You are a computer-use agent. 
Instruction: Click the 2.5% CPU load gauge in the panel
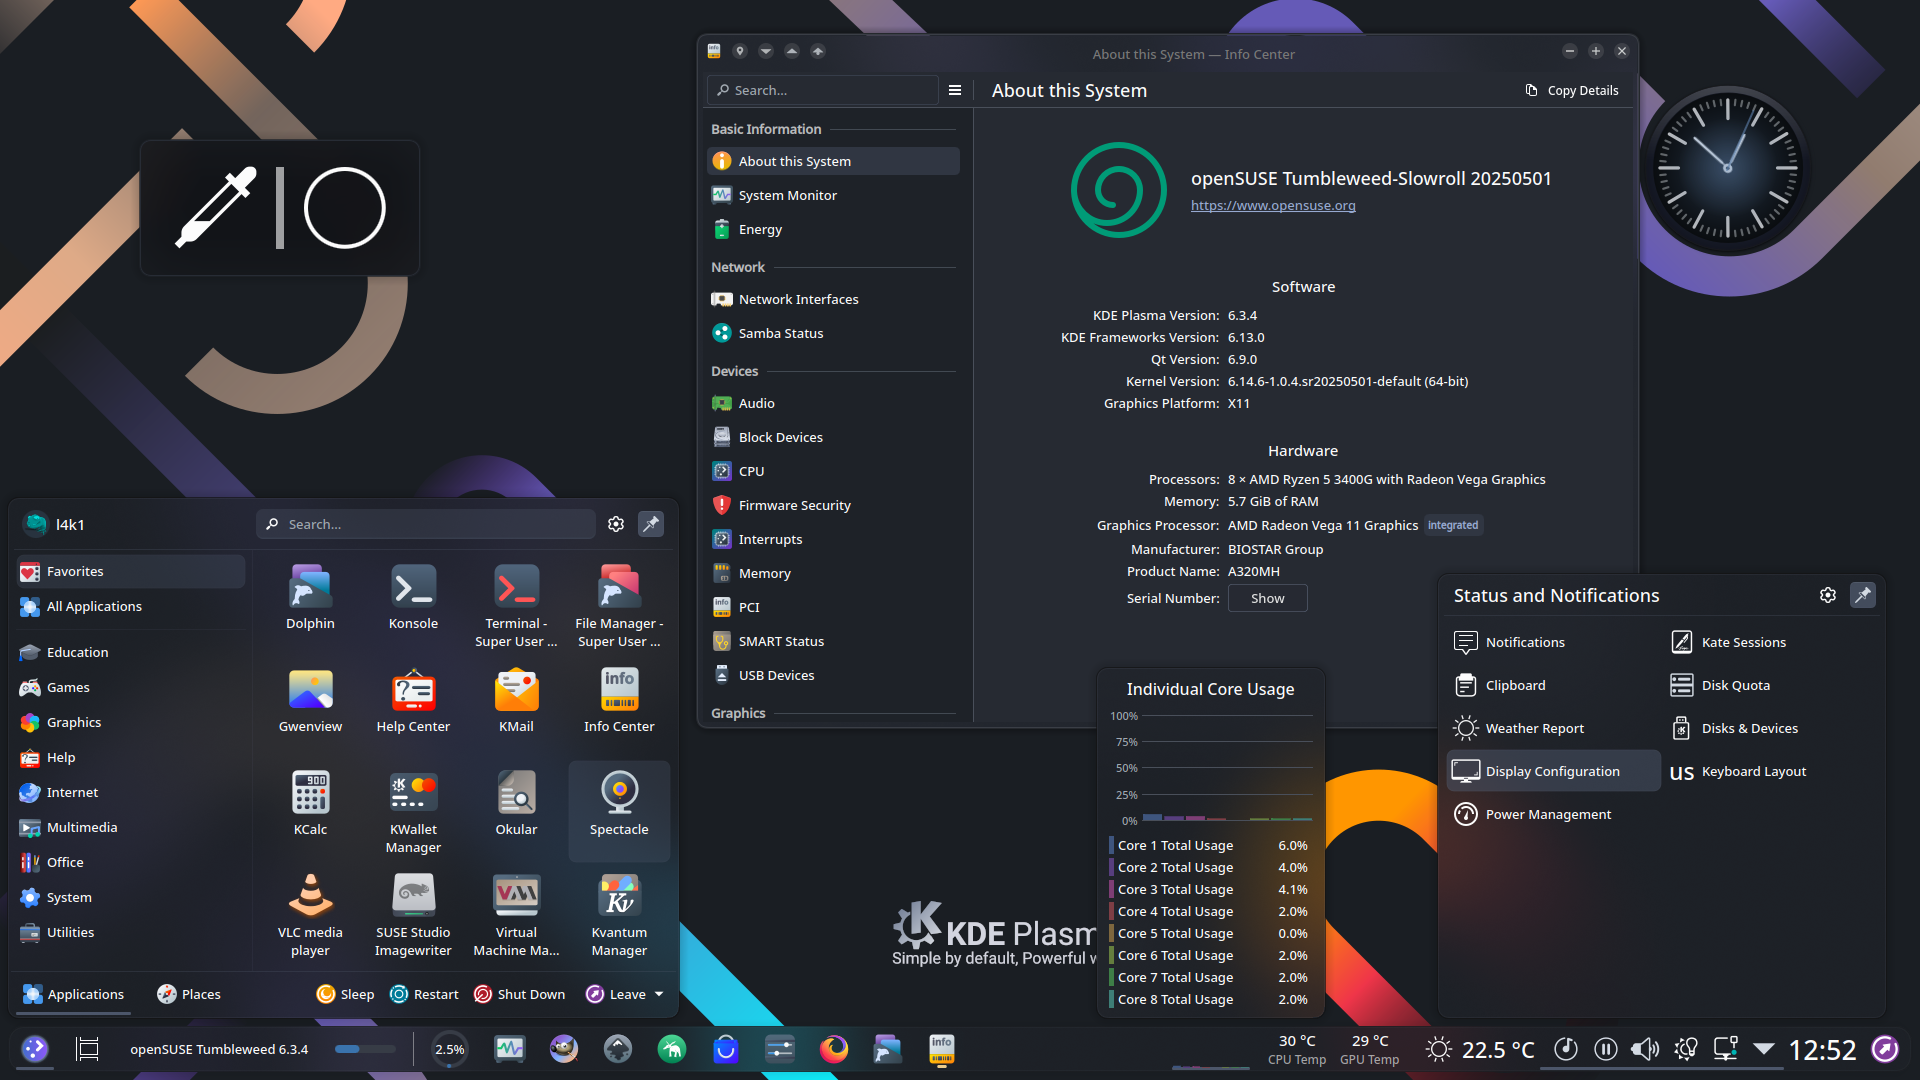(449, 1049)
